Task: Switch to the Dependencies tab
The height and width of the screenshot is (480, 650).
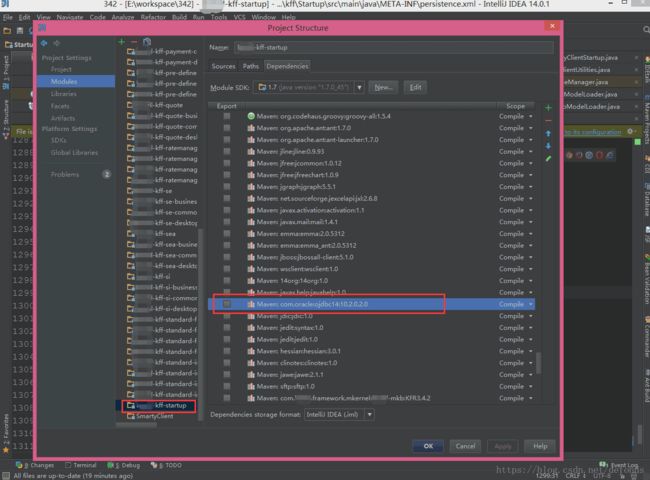Action: pyautogui.click(x=287, y=66)
